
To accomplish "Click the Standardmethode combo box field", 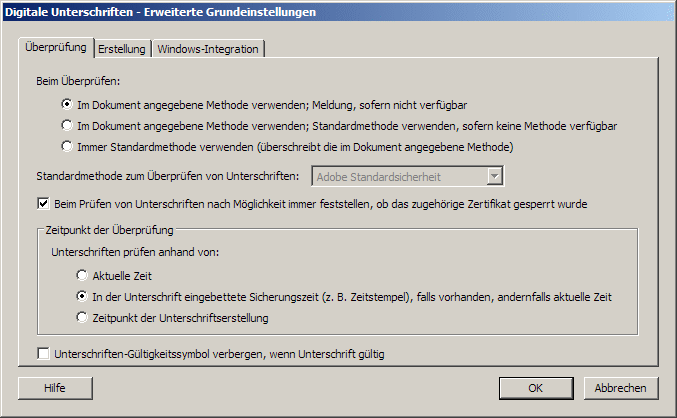I will point(408,177).
